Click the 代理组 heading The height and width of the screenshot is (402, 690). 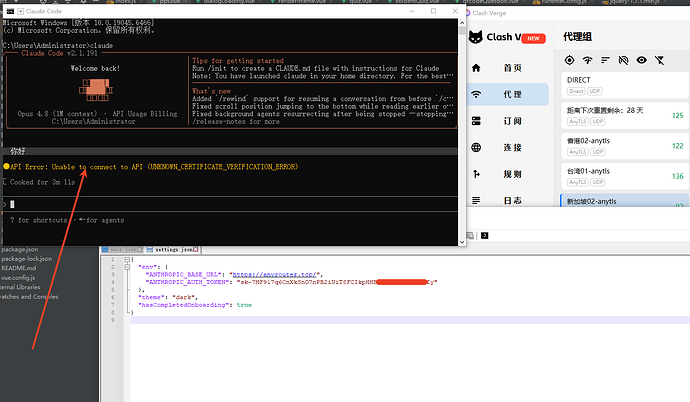tap(577, 37)
